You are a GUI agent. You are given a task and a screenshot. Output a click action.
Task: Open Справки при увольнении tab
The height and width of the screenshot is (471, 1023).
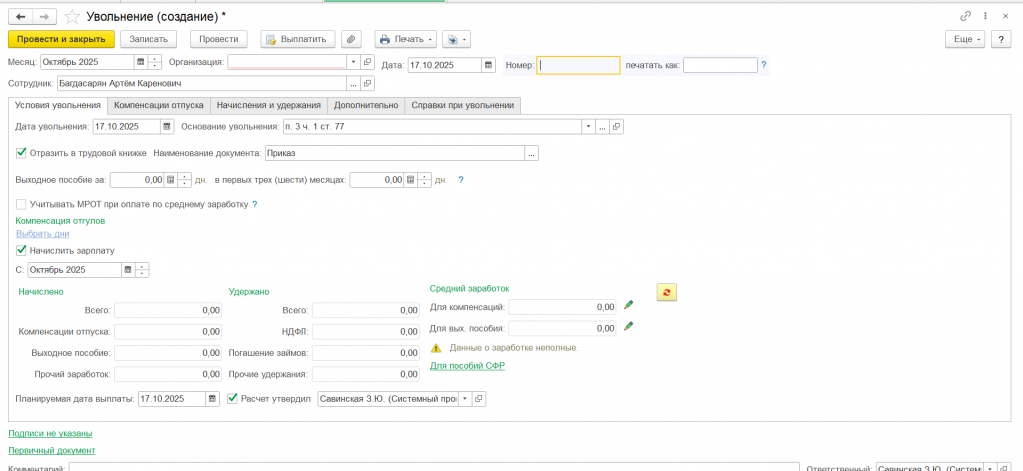(x=463, y=105)
